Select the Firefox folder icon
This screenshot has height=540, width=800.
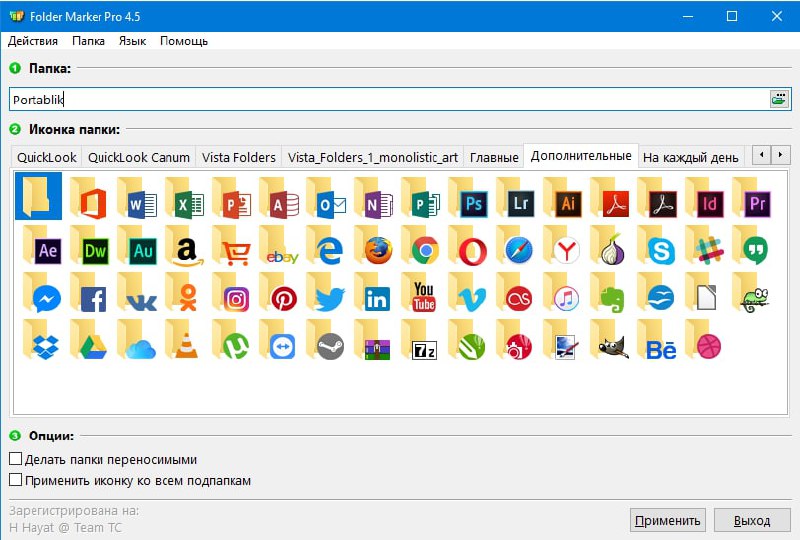click(x=373, y=246)
